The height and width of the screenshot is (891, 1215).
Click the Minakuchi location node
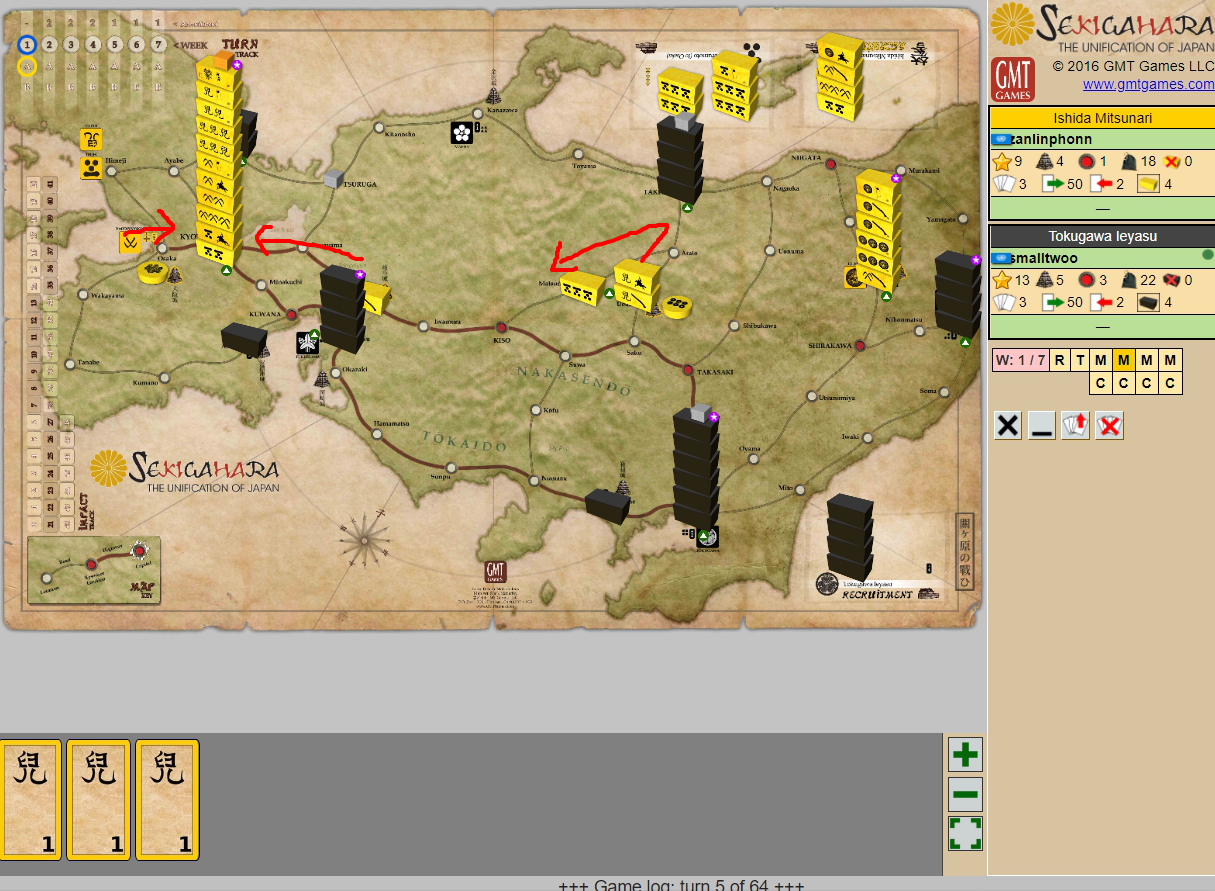click(x=261, y=284)
